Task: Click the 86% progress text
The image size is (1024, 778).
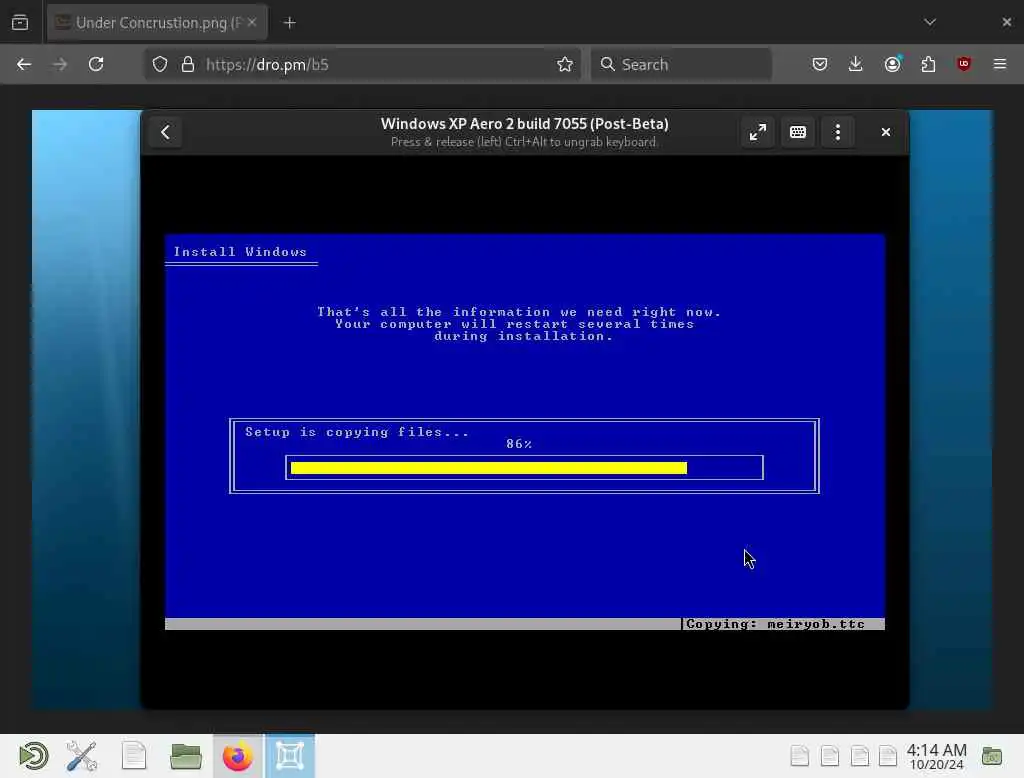Action: (x=519, y=444)
